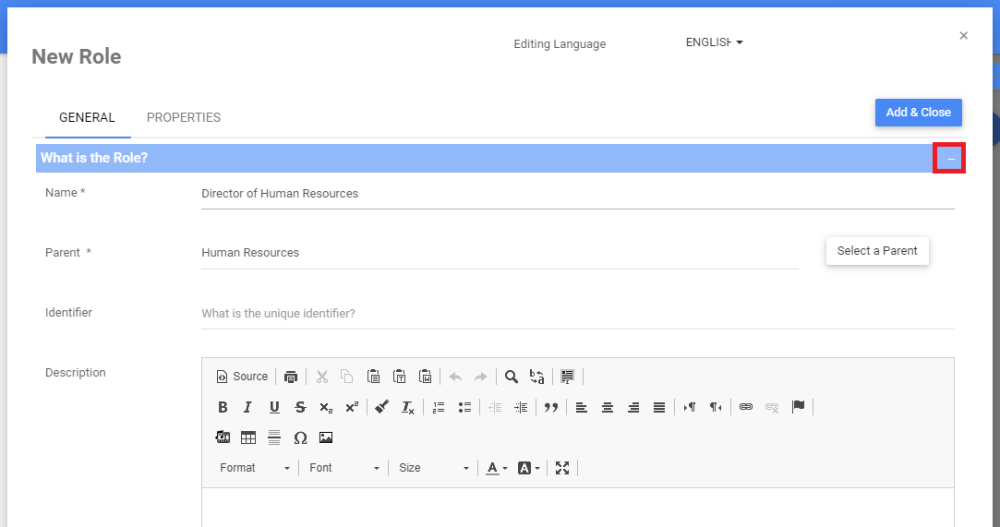The height and width of the screenshot is (527, 1000).
Task: Click the Block Quote icon
Action: pyautogui.click(x=551, y=407)
